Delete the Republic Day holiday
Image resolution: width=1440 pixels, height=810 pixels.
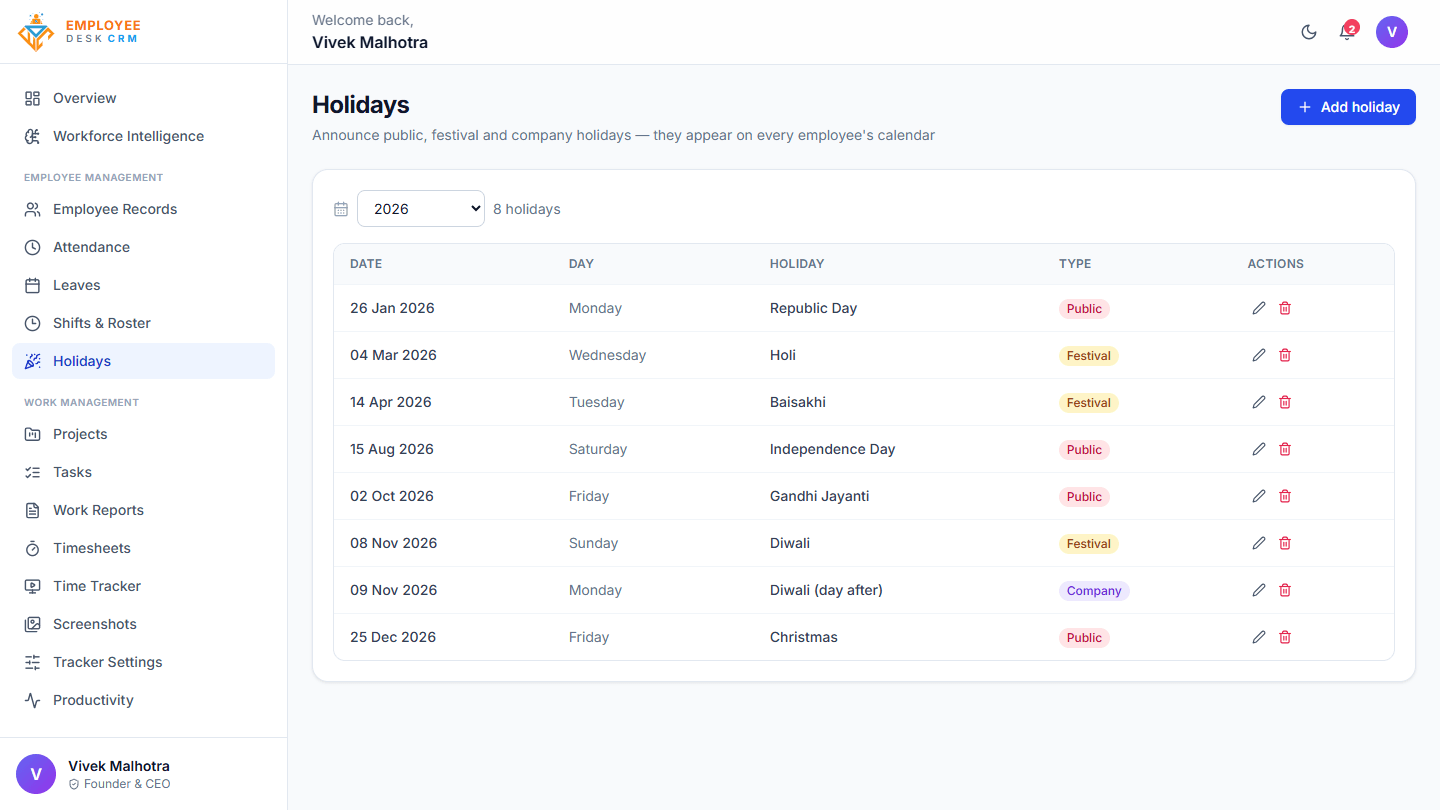click(x=1285, y=308)
